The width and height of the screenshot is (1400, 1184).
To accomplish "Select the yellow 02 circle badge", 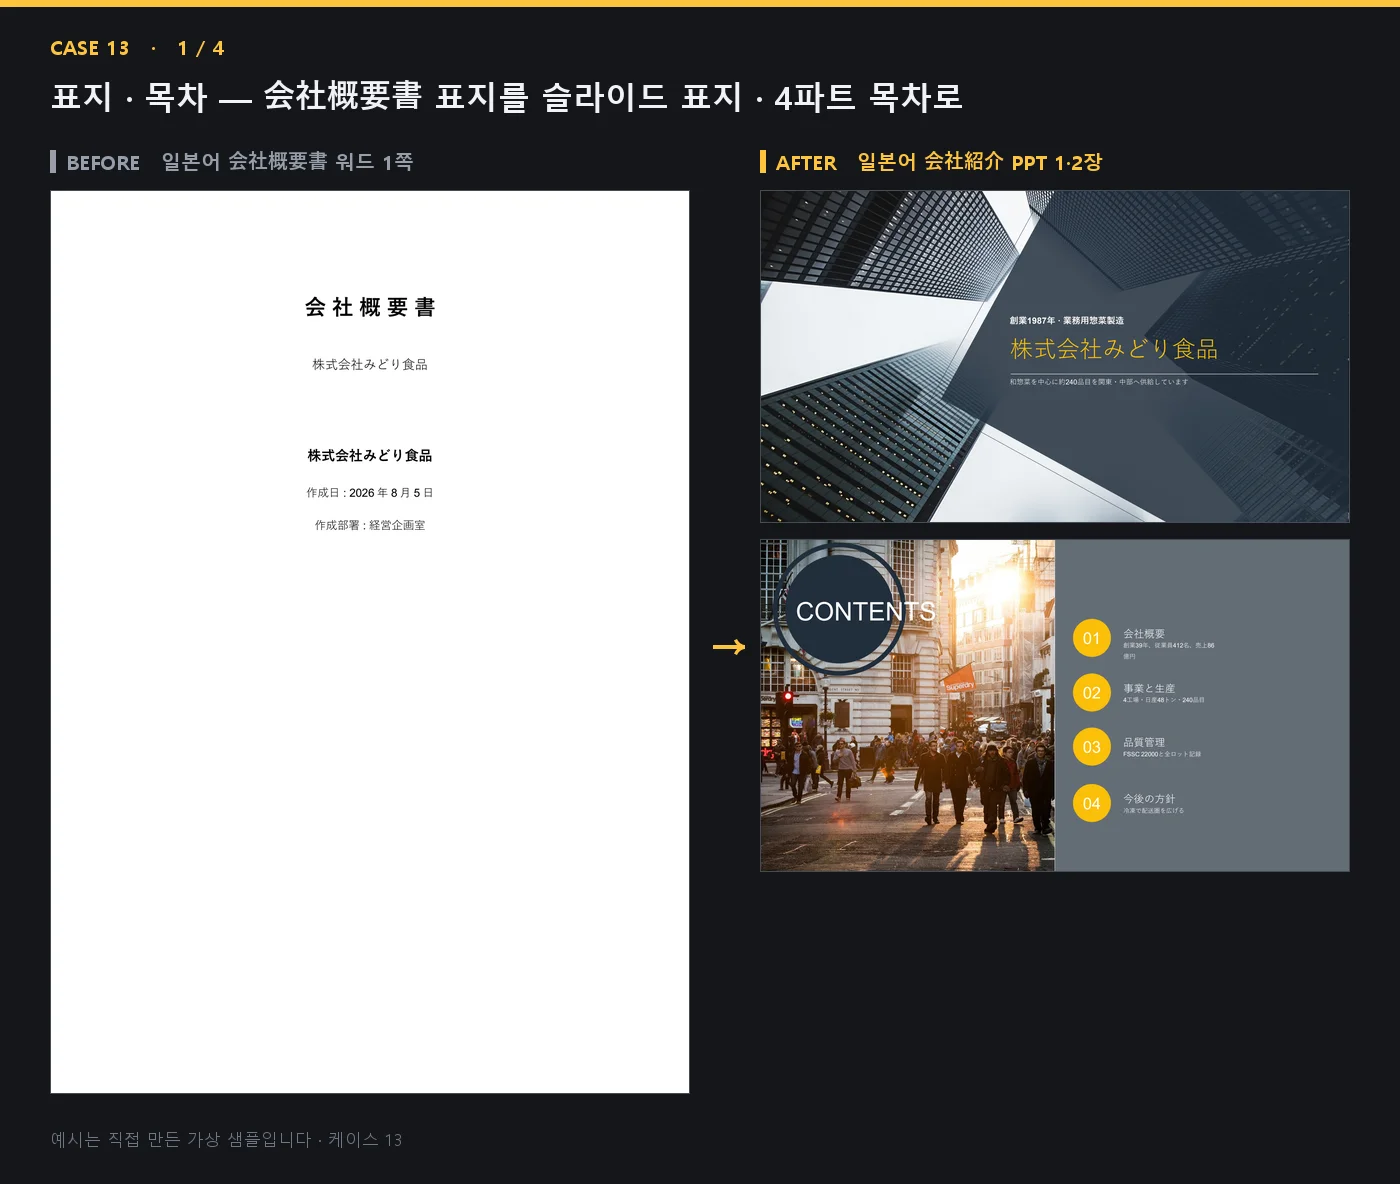I will 1092,693.
